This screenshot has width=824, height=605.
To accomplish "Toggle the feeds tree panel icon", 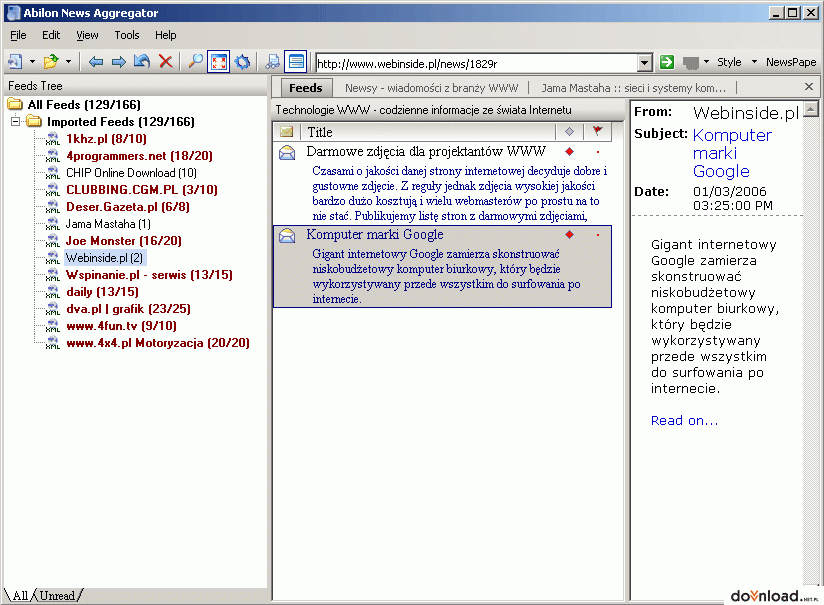I will pyautogui.click(x=272, y=62).
